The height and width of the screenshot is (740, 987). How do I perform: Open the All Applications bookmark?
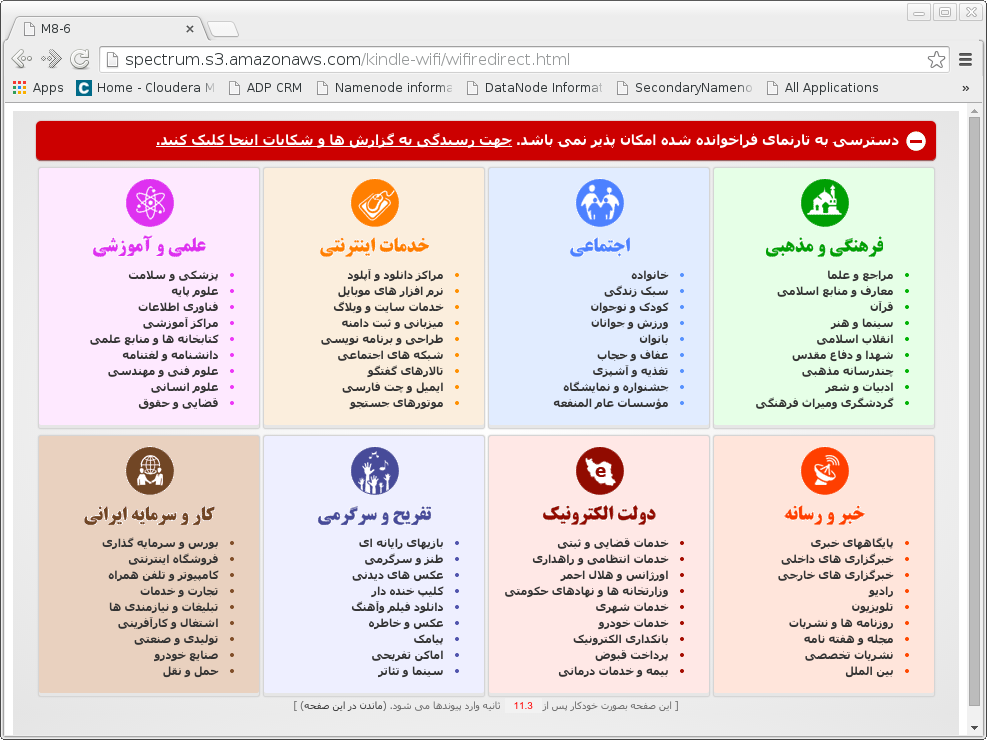(822, 87)
